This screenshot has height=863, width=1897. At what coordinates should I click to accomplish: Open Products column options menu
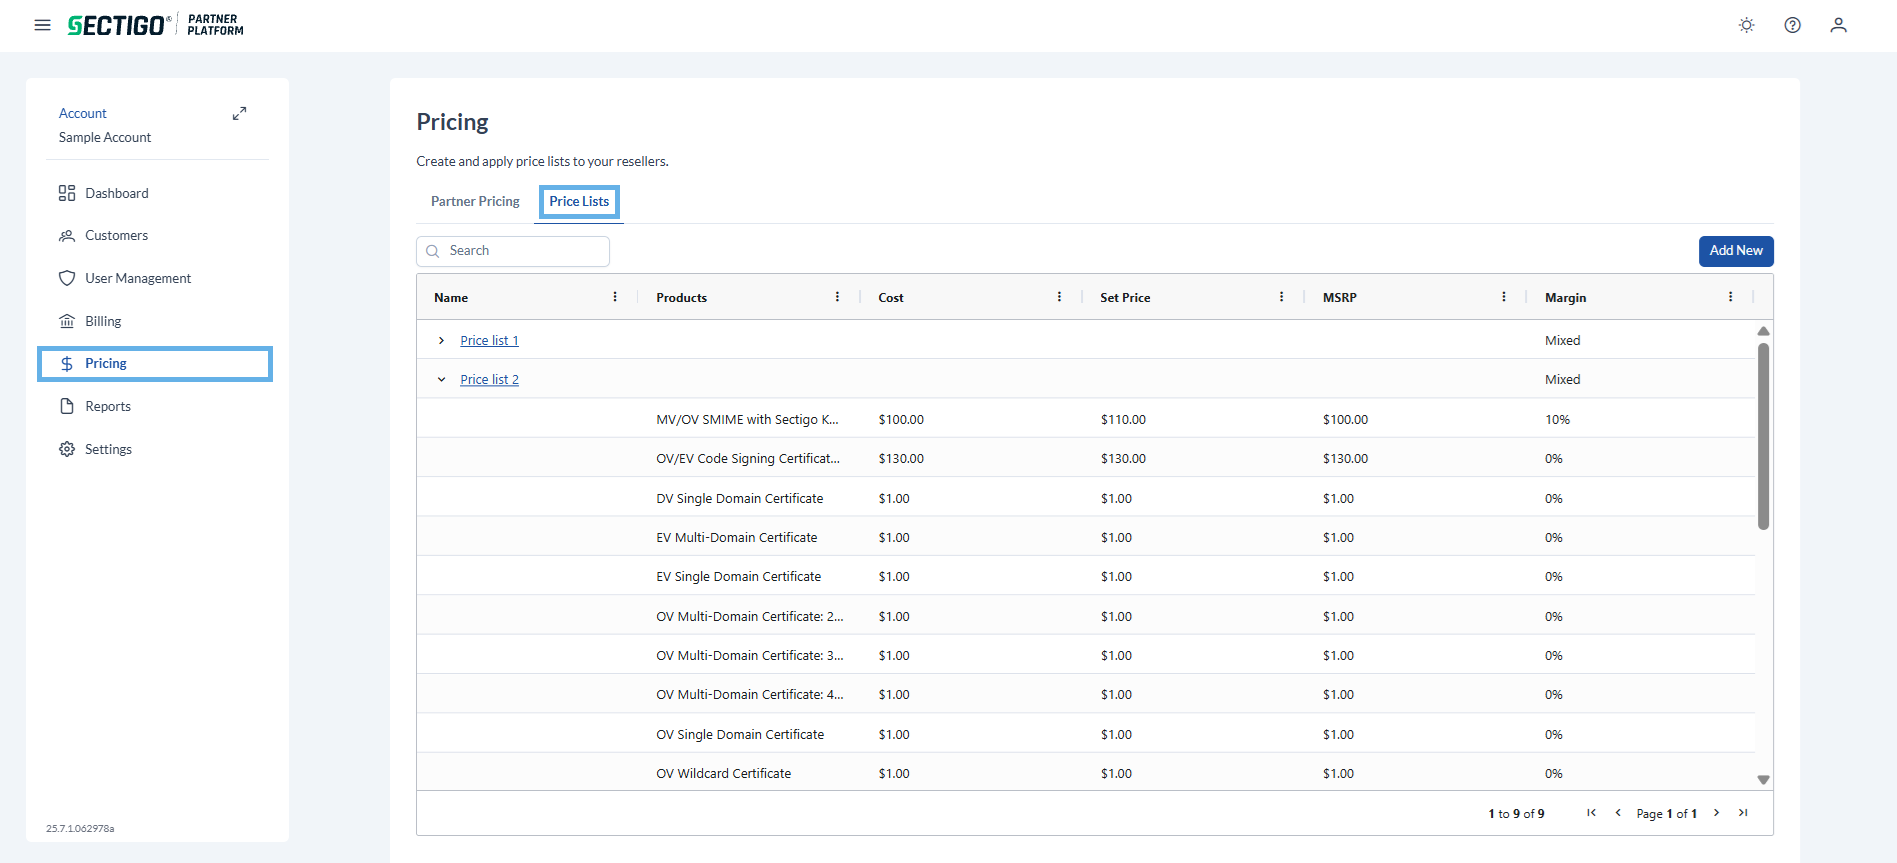click(837, 297)
